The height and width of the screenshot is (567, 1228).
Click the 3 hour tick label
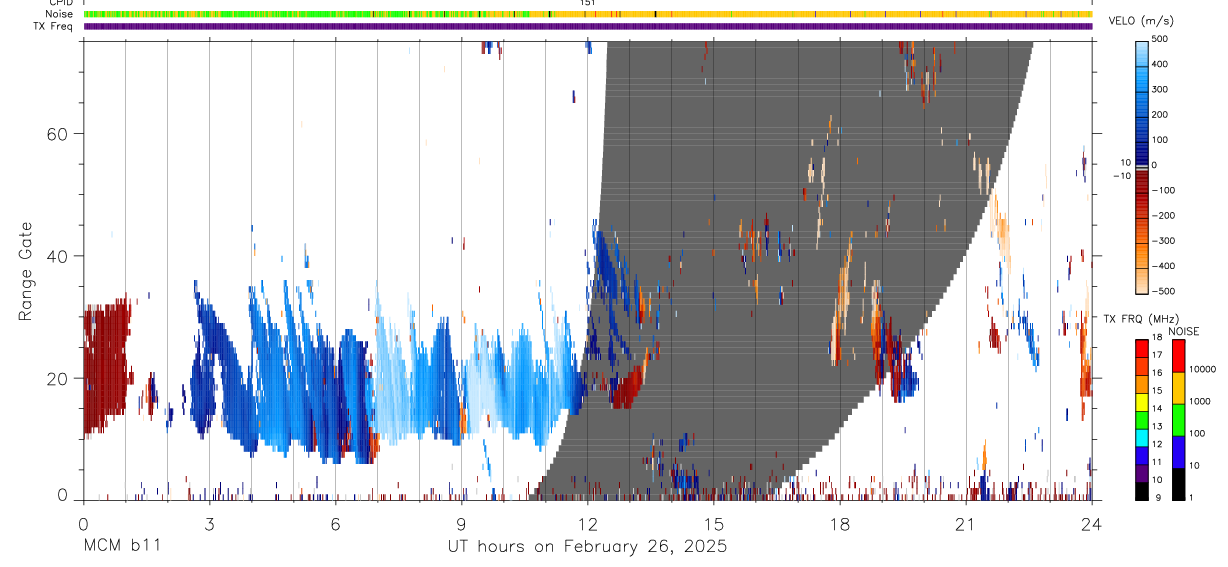point(209,524)
